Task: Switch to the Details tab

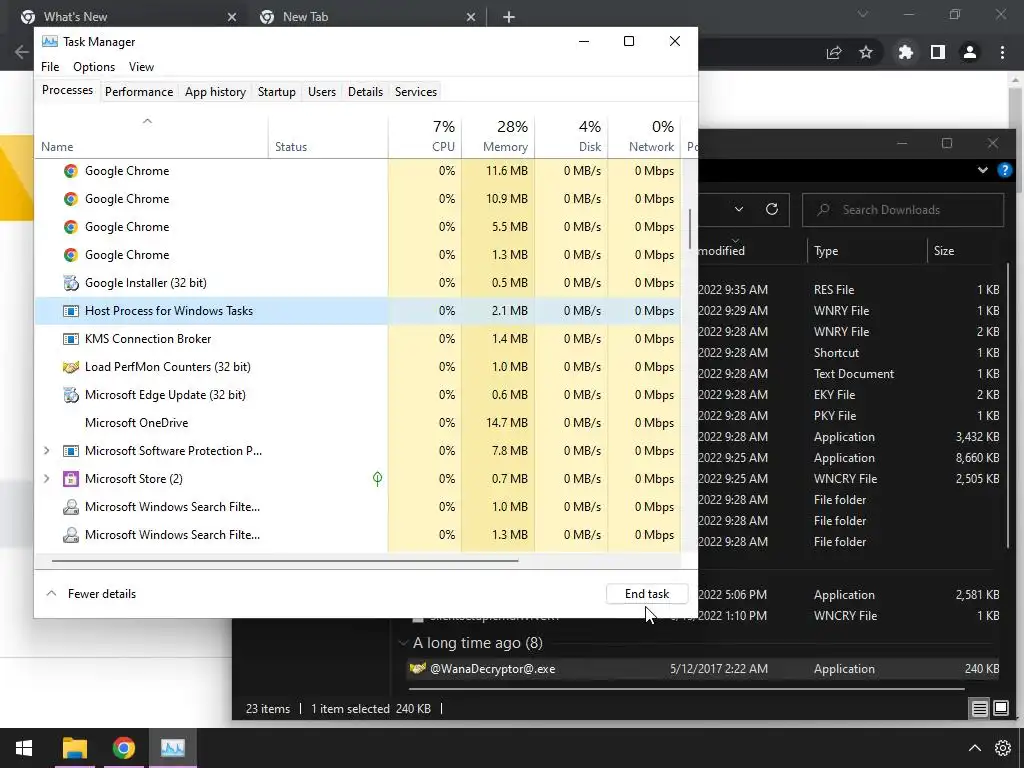Action: coord(365,91)
